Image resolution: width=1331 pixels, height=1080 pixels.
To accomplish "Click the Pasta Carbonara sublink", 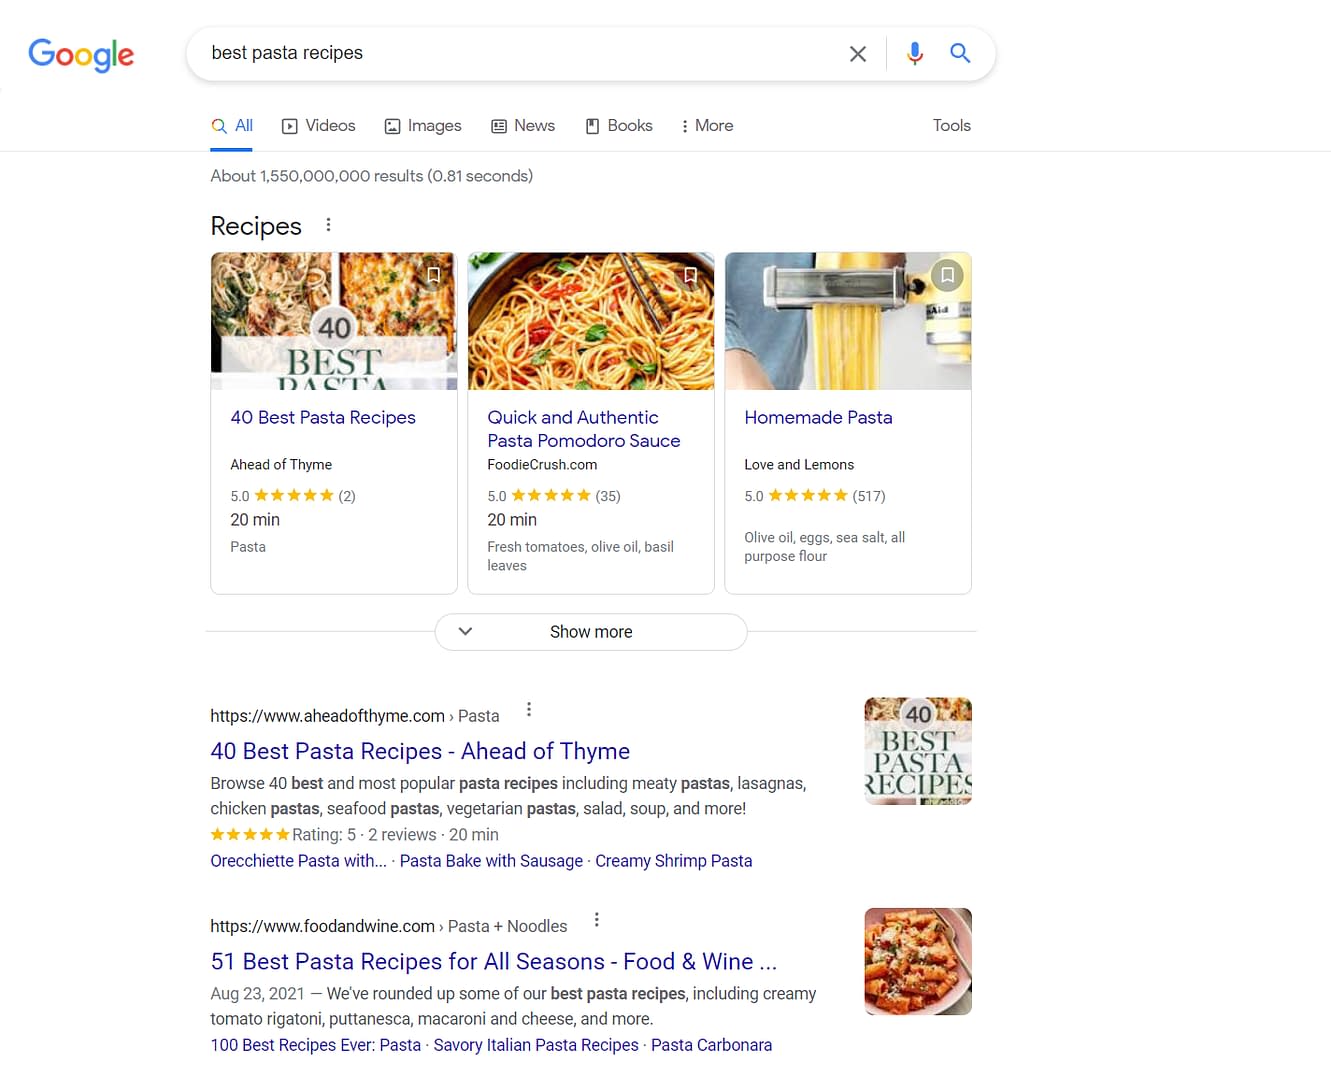I will 711,1044.
